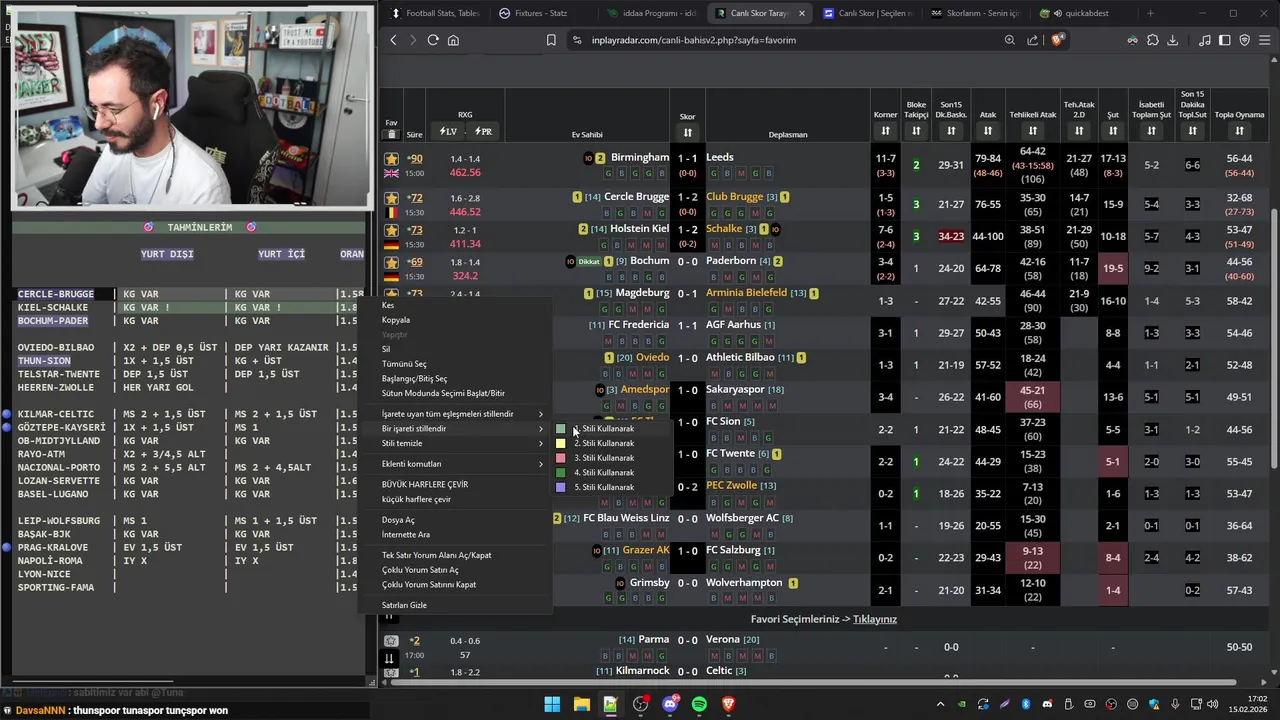
Task: Sort by Tehlikeli Atak column arrows
Action: [x=1033, y=131]
